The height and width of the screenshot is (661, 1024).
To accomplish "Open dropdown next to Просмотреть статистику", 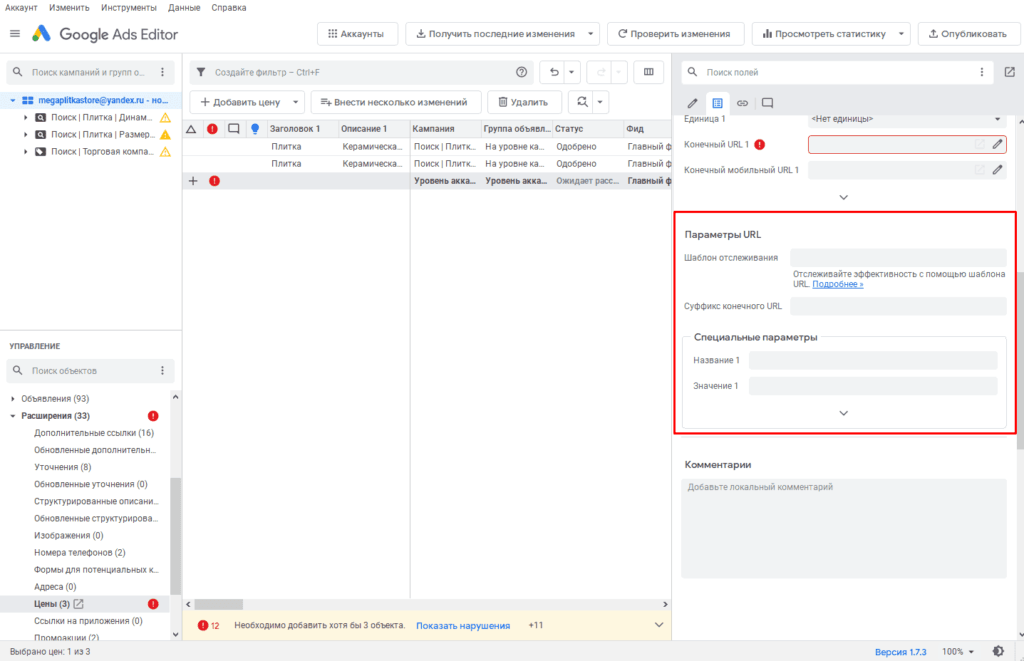I will 901,34.
